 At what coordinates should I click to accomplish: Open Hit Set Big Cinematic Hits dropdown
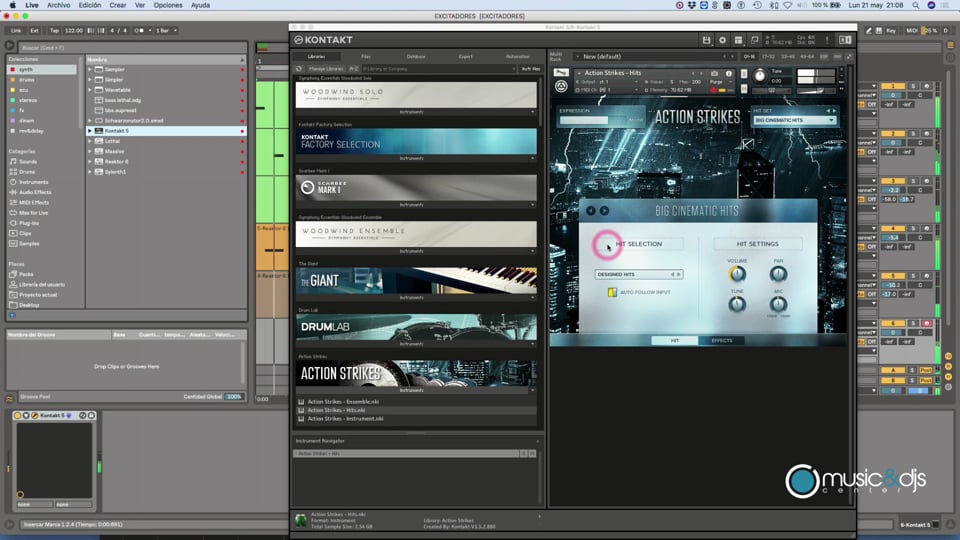click(x=795, y=121)
